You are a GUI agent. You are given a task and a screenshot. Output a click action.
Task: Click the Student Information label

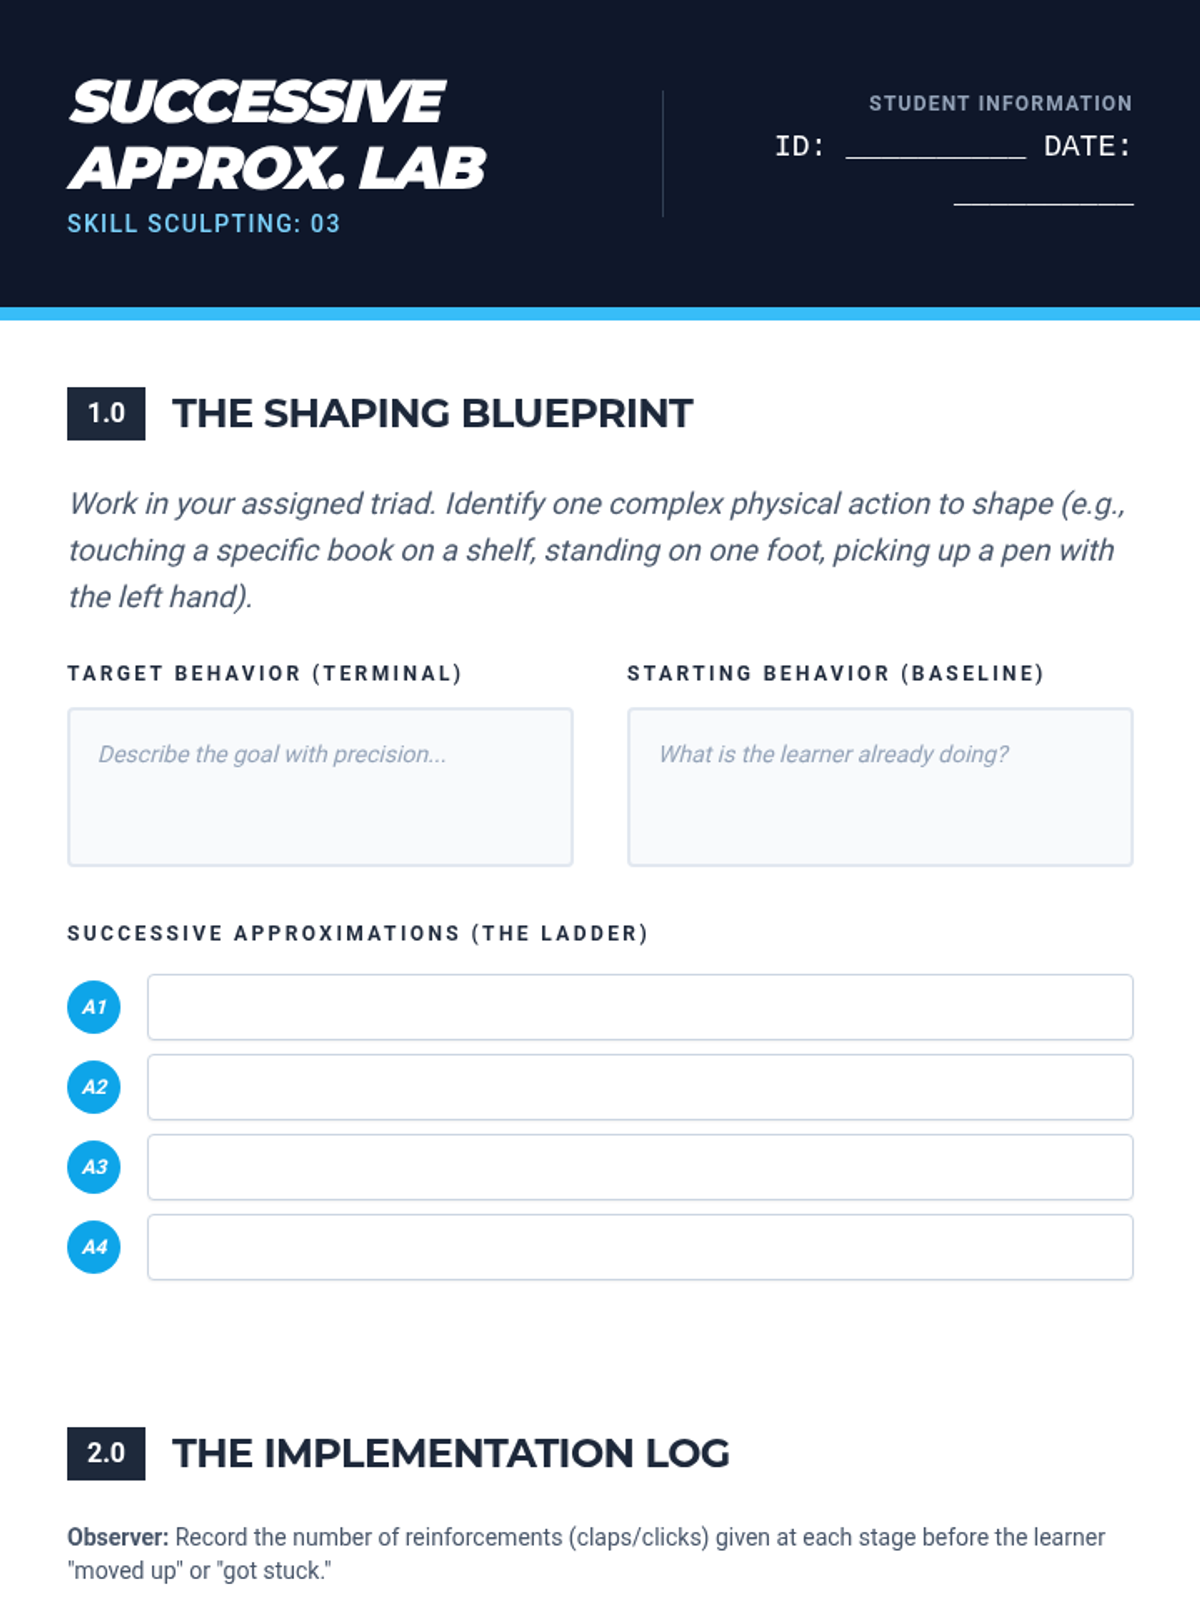click(x=1000, y=103)
